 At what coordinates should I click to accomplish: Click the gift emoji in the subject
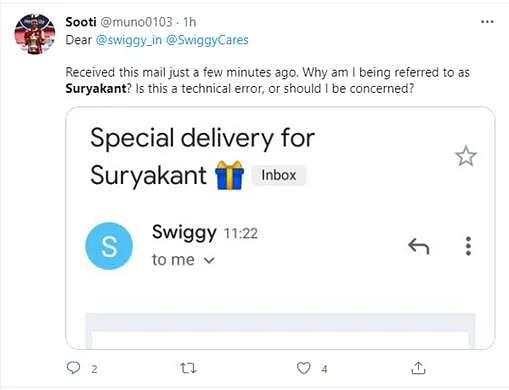point(229,175)
